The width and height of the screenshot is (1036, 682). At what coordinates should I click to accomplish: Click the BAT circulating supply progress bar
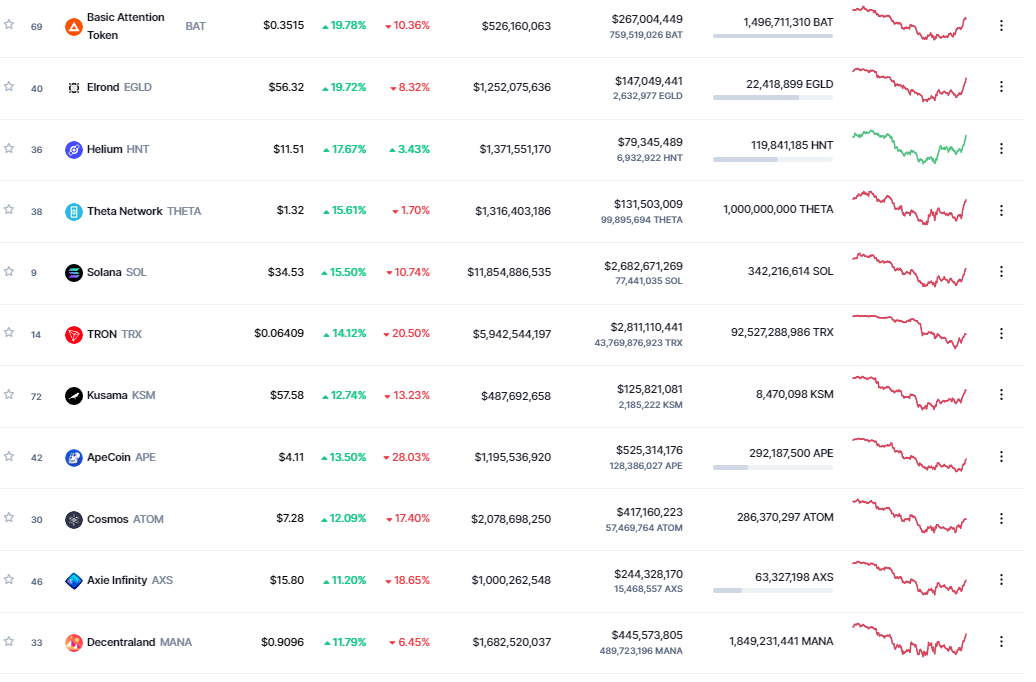pyautogui.click(x=773, y=36)
